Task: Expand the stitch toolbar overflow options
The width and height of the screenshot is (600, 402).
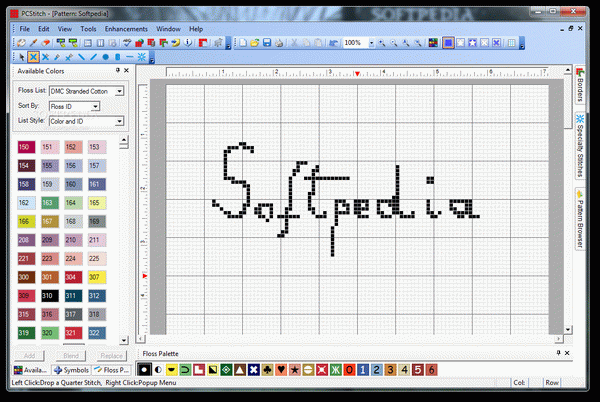Action: (152, 58)
